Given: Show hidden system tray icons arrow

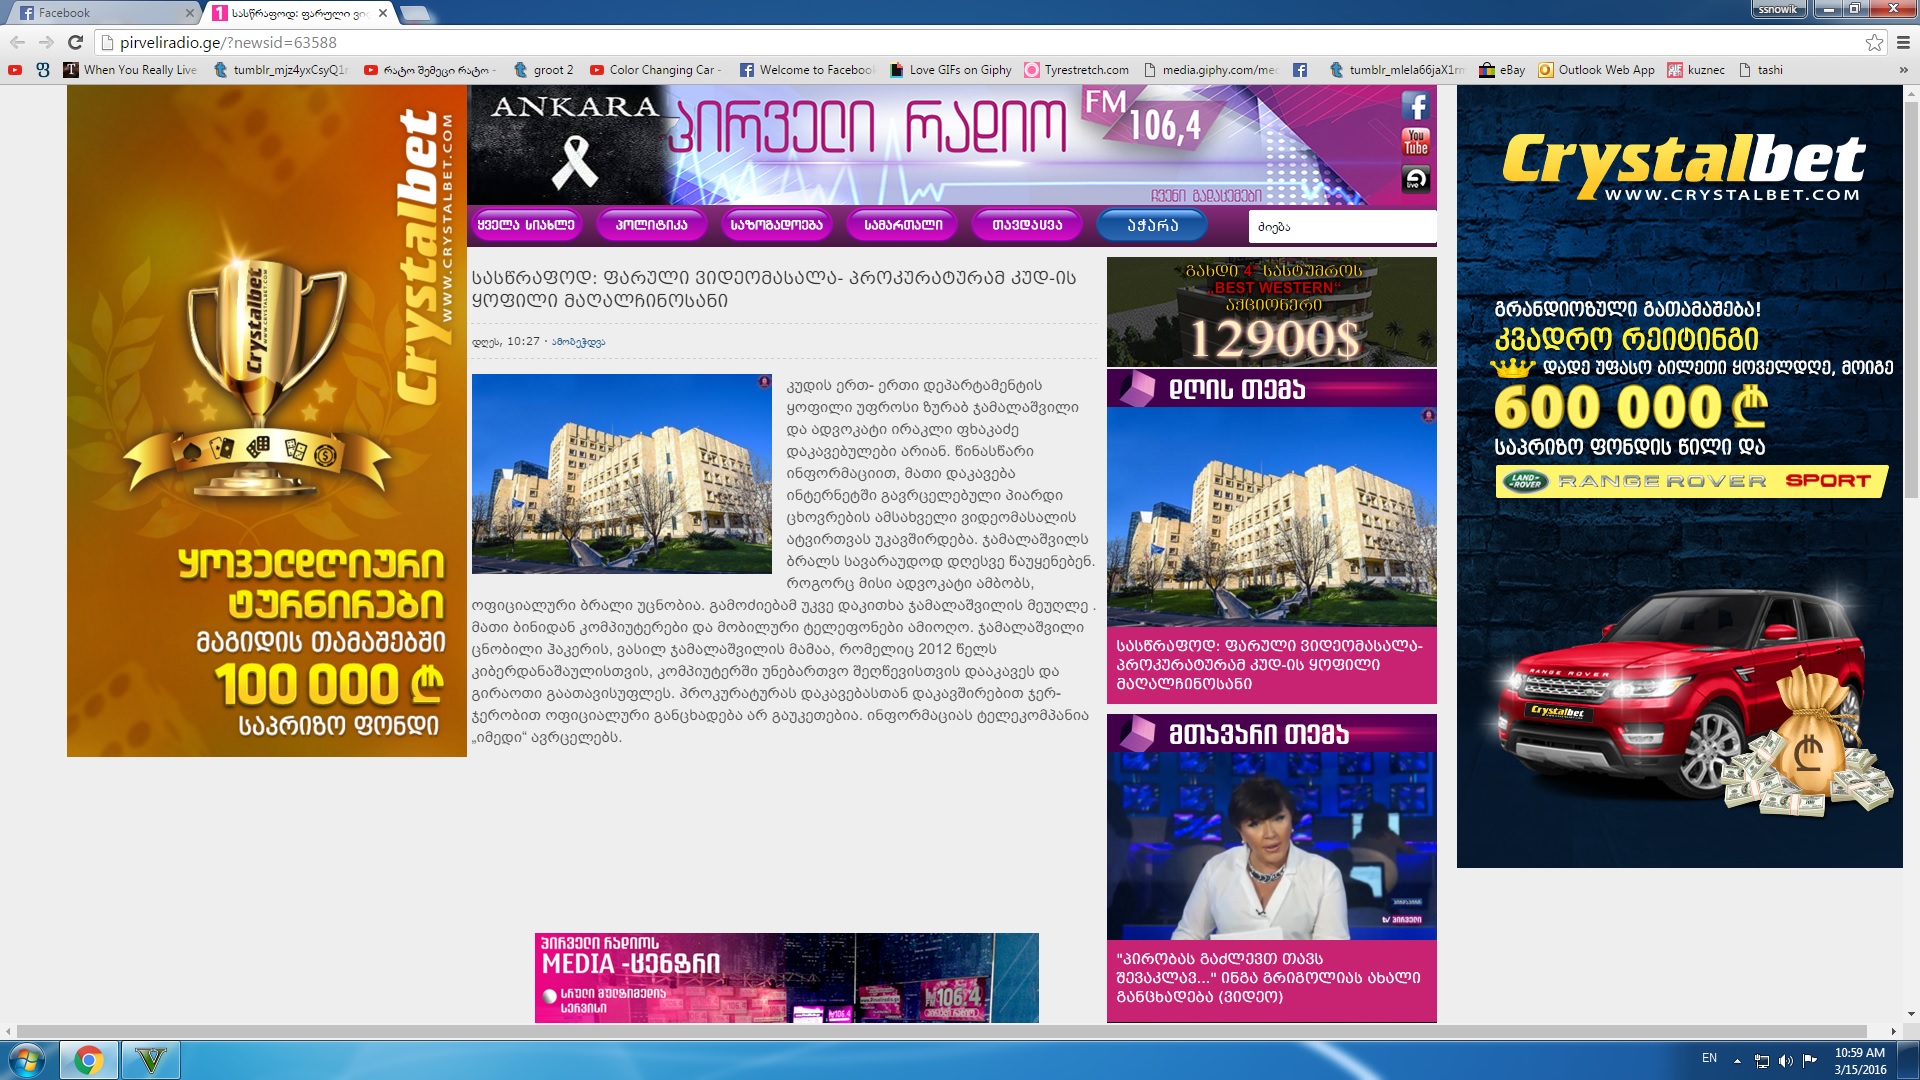Looking at the screenshot, I should pos(1737,1060).
